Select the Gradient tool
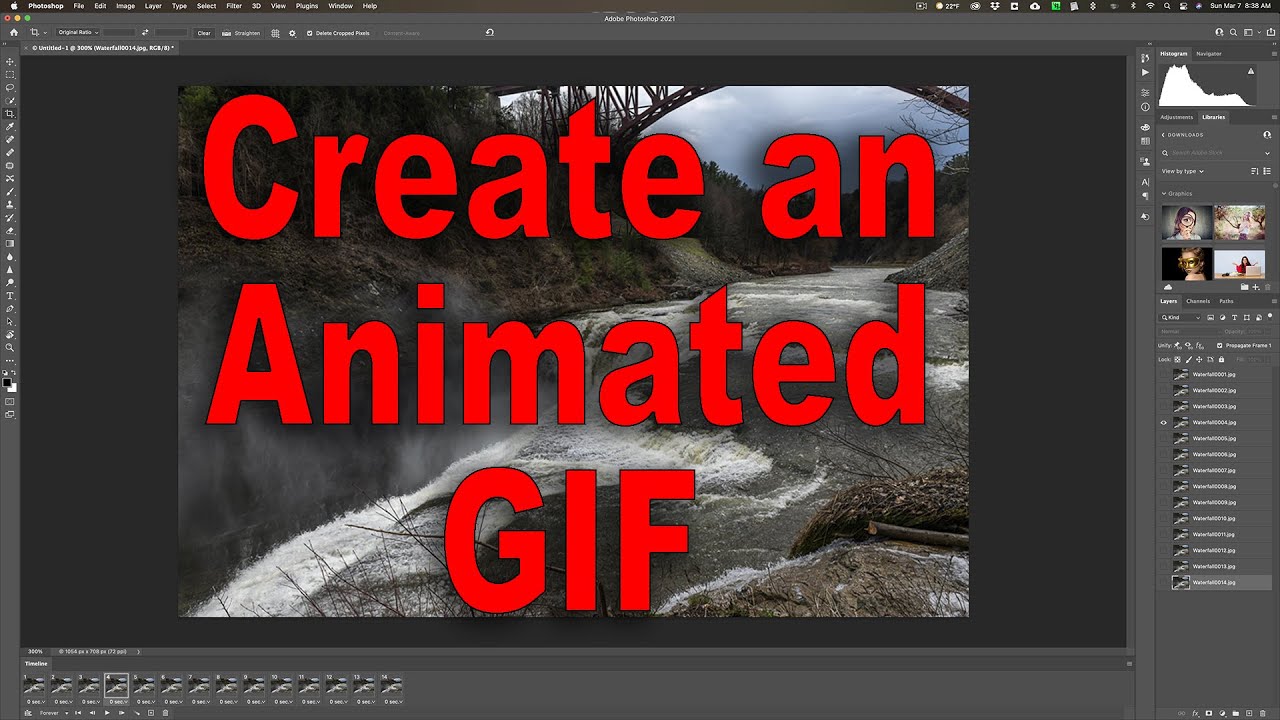Screen dimensions: 1280x720 [10, 243]
